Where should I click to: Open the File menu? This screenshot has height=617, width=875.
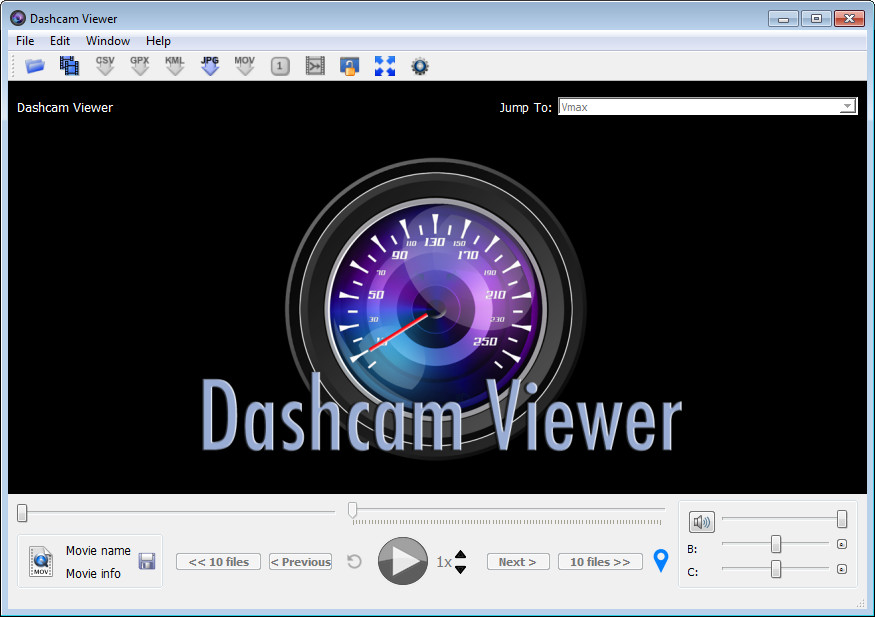(24, 41)
